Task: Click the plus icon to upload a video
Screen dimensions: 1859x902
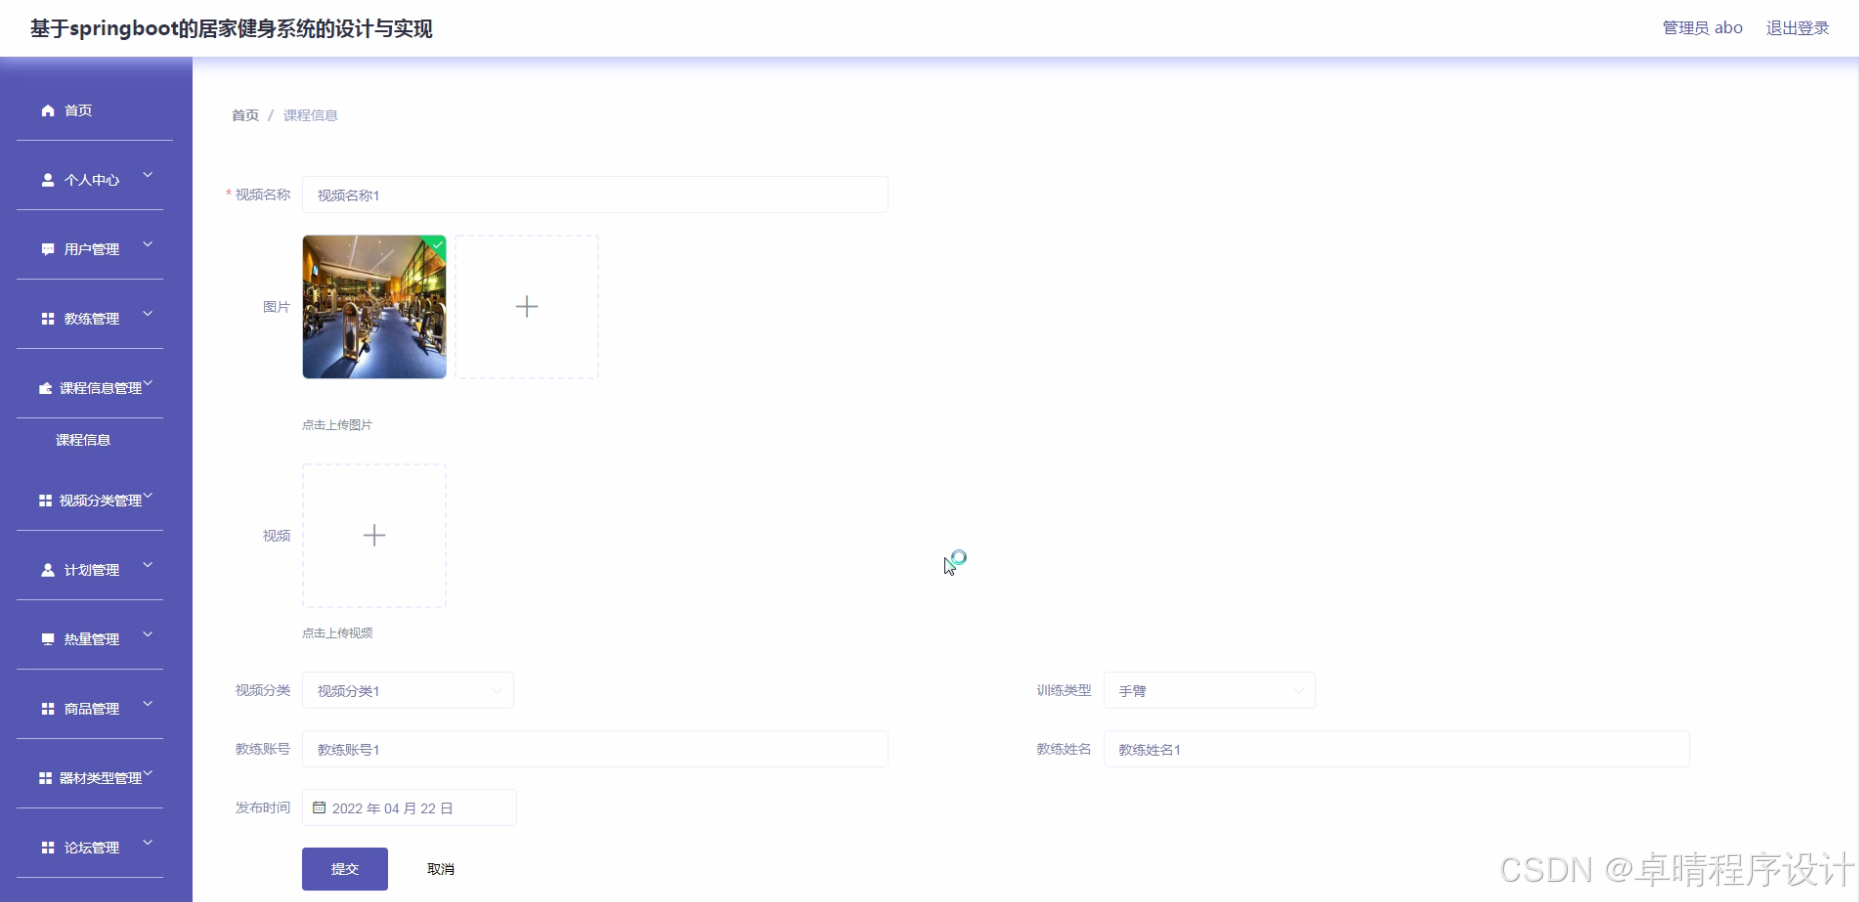Action: tap(374, 535)
